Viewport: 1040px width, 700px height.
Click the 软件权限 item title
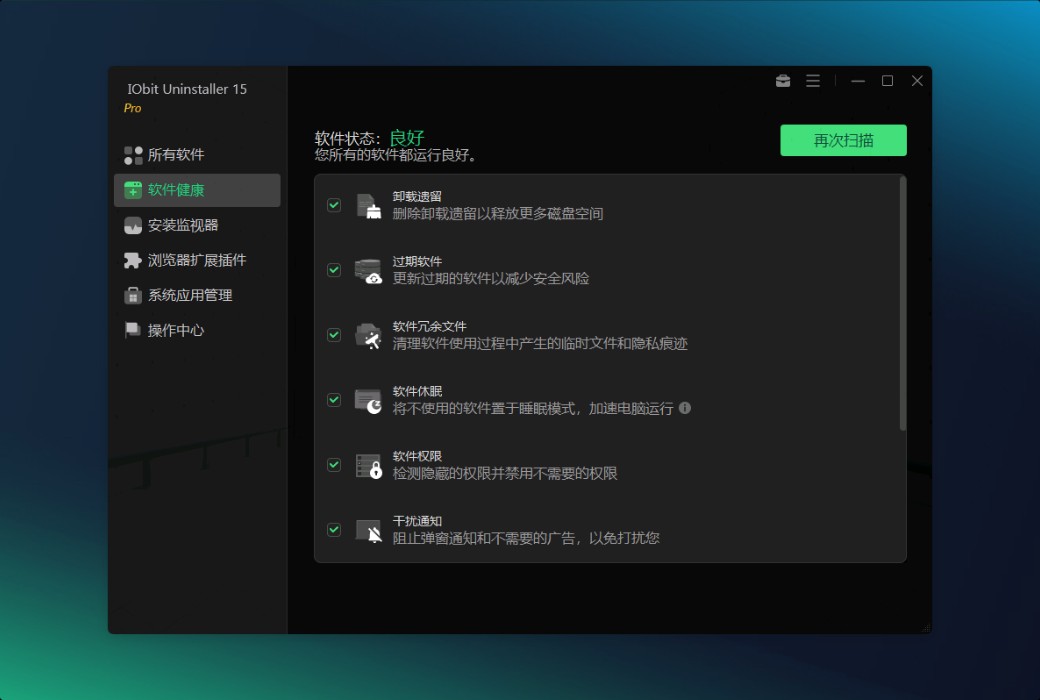tap(417, 456)
